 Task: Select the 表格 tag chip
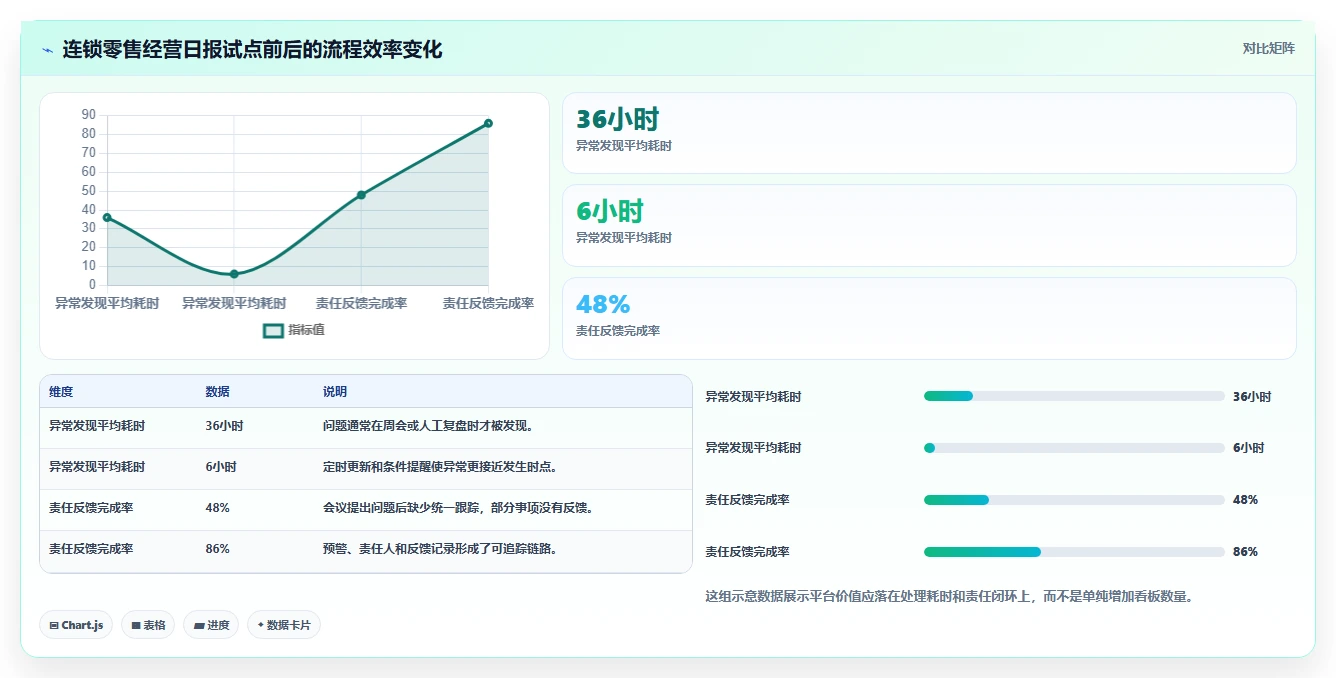tap(148, 625)
